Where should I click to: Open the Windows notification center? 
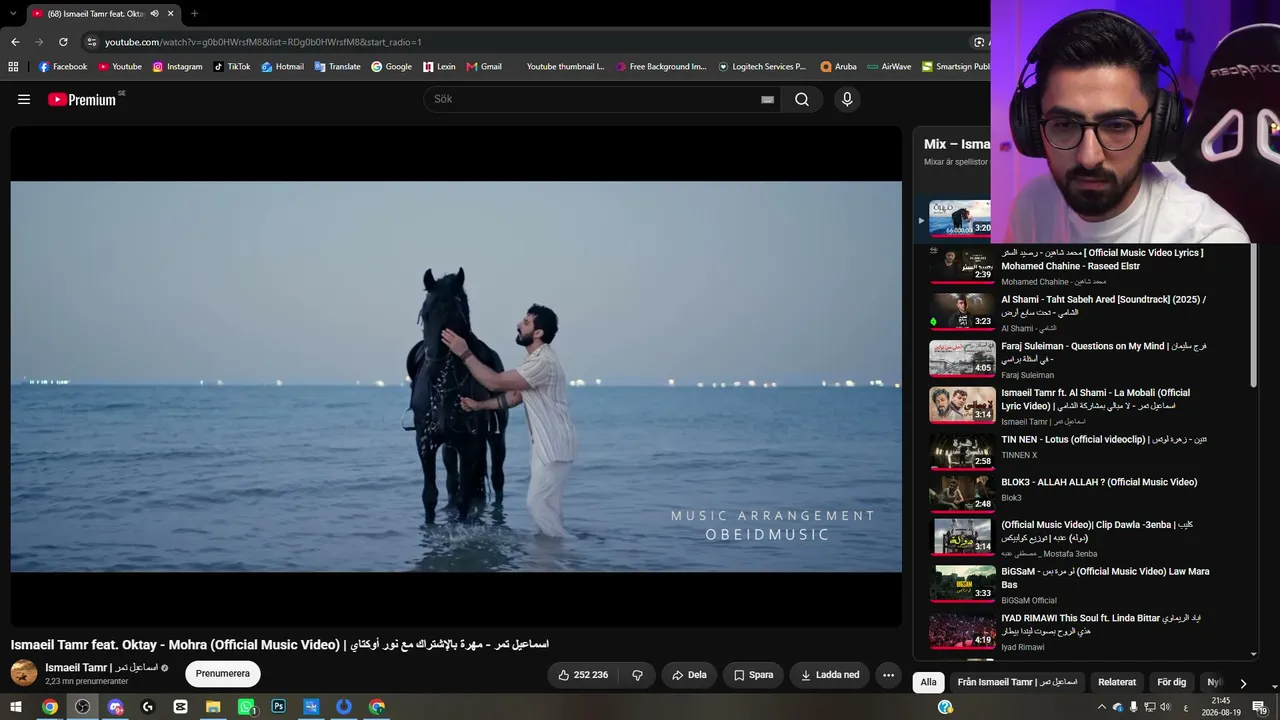pos(1259,707)
